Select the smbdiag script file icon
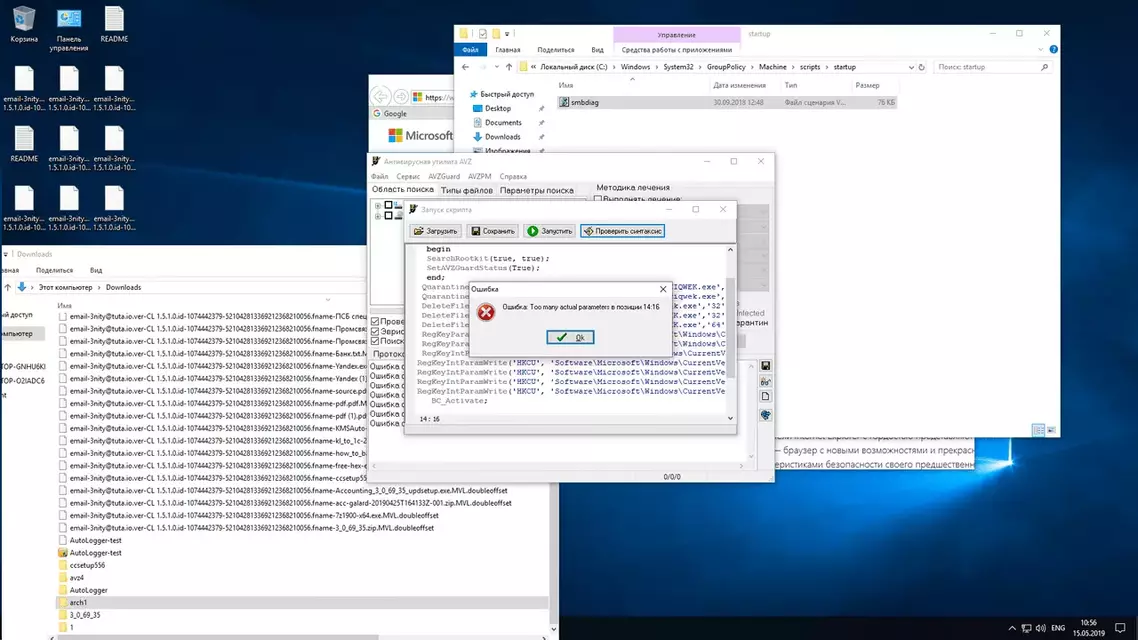 click(564, 102)
